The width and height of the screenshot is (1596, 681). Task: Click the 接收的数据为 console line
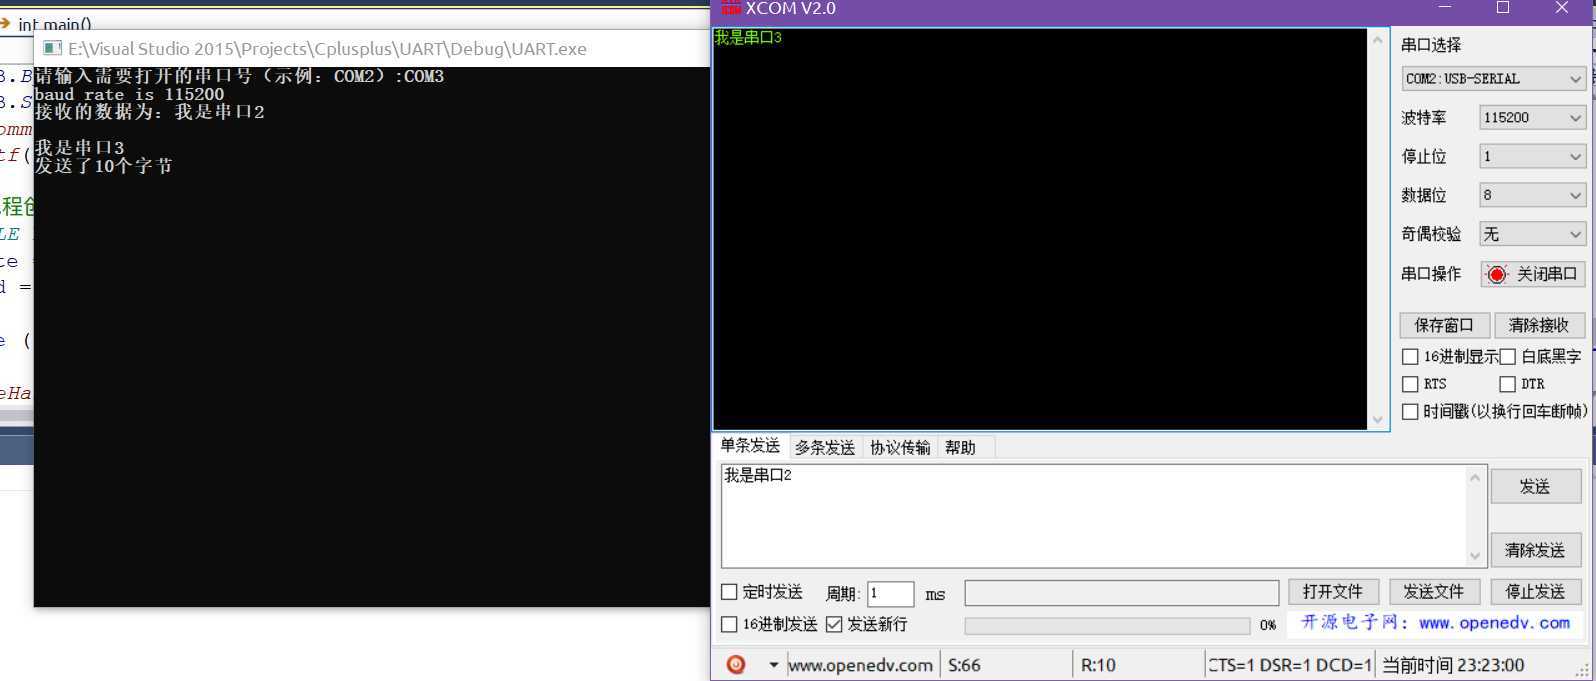[x=150, y=112]
